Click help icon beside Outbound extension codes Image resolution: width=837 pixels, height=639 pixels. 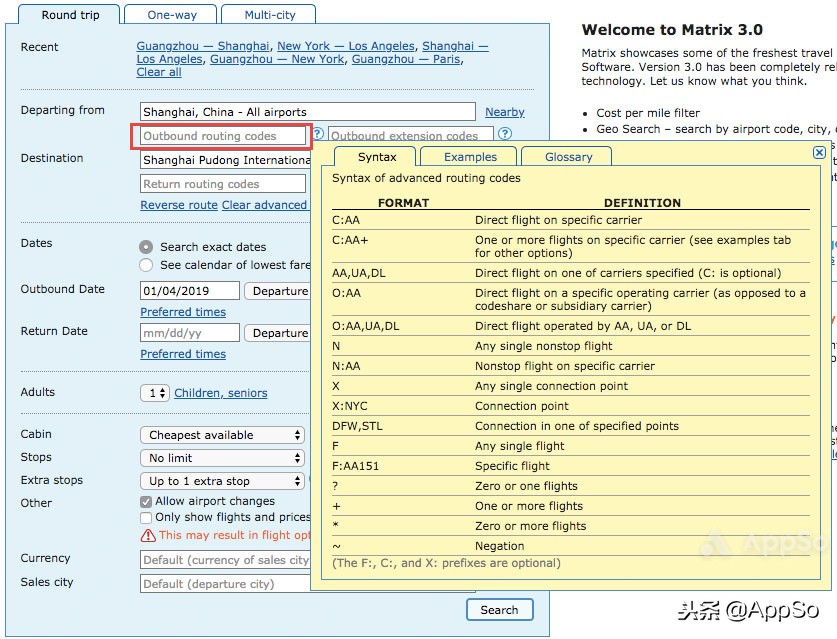(505, 133)
